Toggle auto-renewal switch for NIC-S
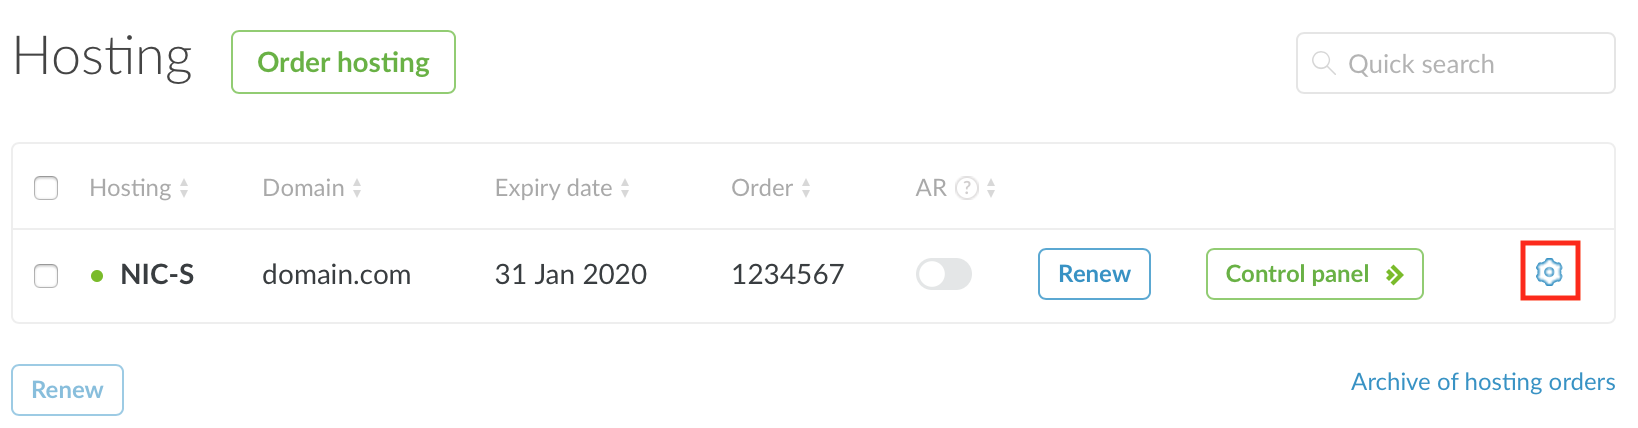This screenshot has width=1638, height=428. (944, 274)
